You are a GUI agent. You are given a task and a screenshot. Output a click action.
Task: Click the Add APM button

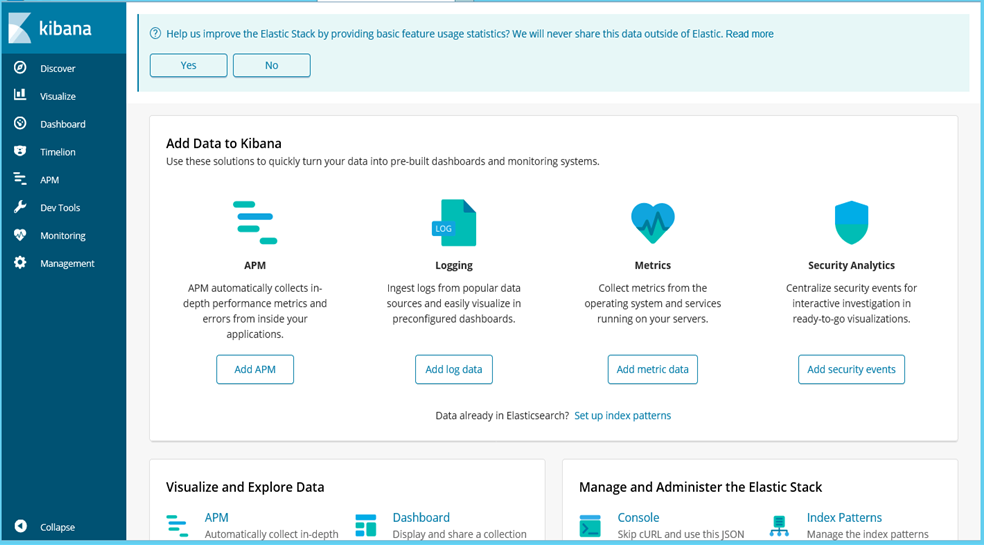(255, 369)
